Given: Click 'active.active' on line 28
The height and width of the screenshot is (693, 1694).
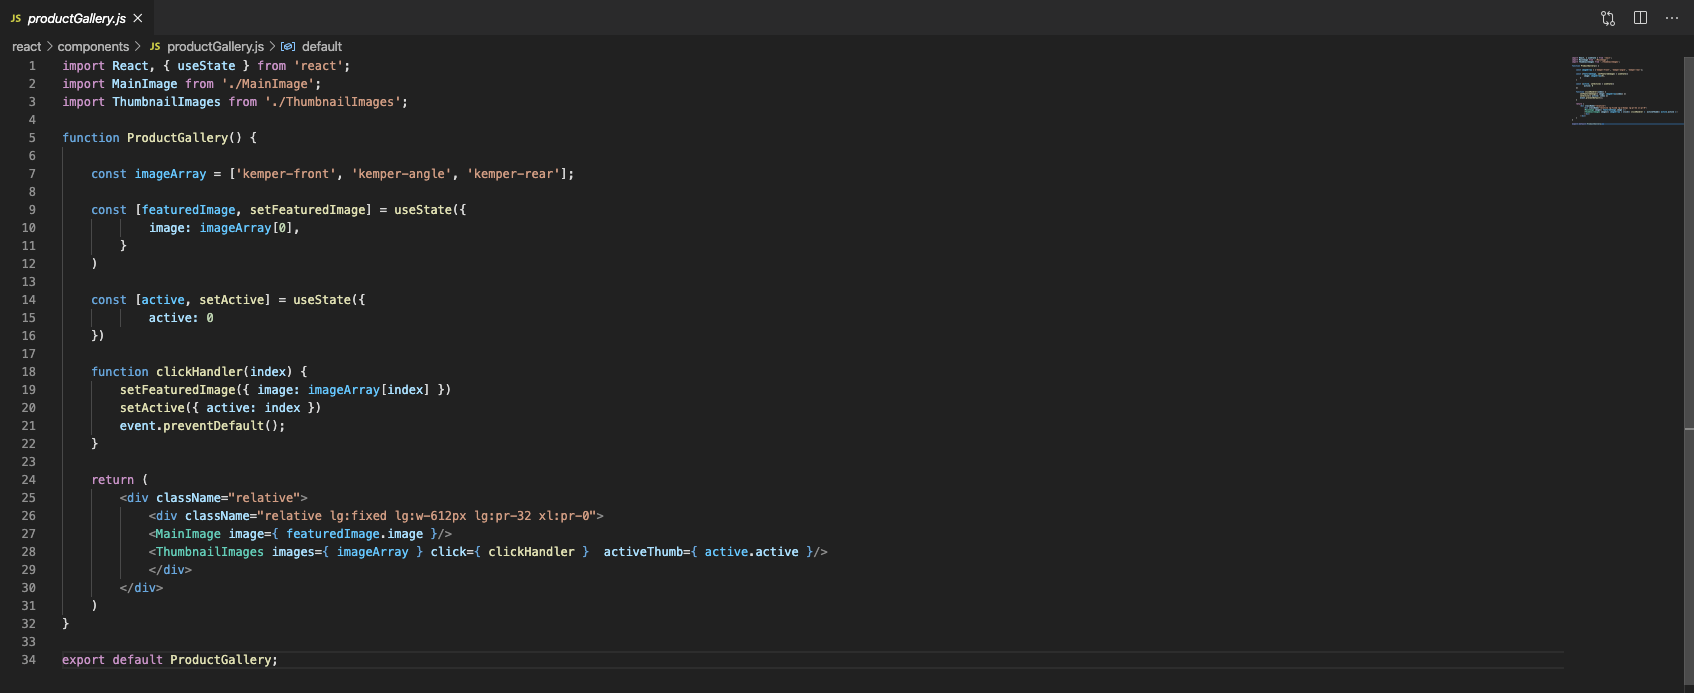Looking at the screenshot, I should tap(751, 552).
